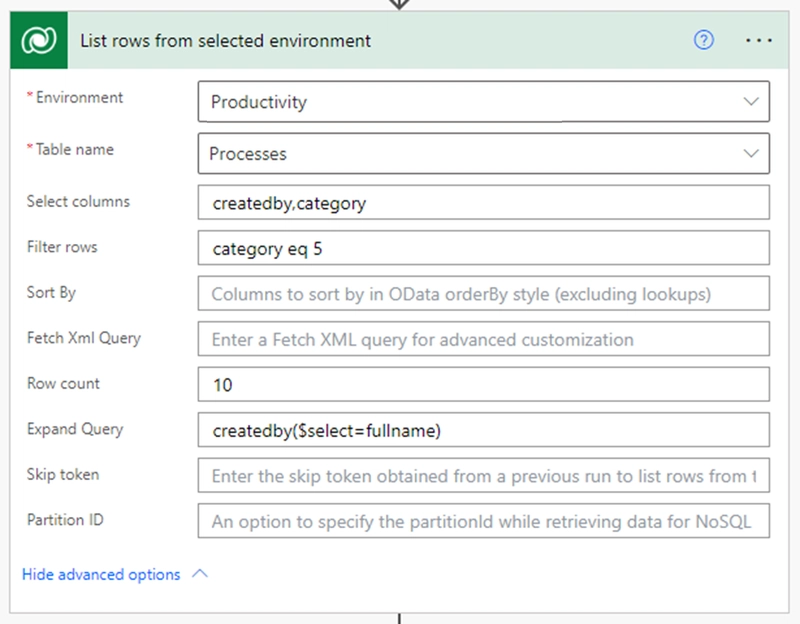The image size is (800, 624).
Task: Click the 'Productivity' environment value
Action: coord(258,102)
